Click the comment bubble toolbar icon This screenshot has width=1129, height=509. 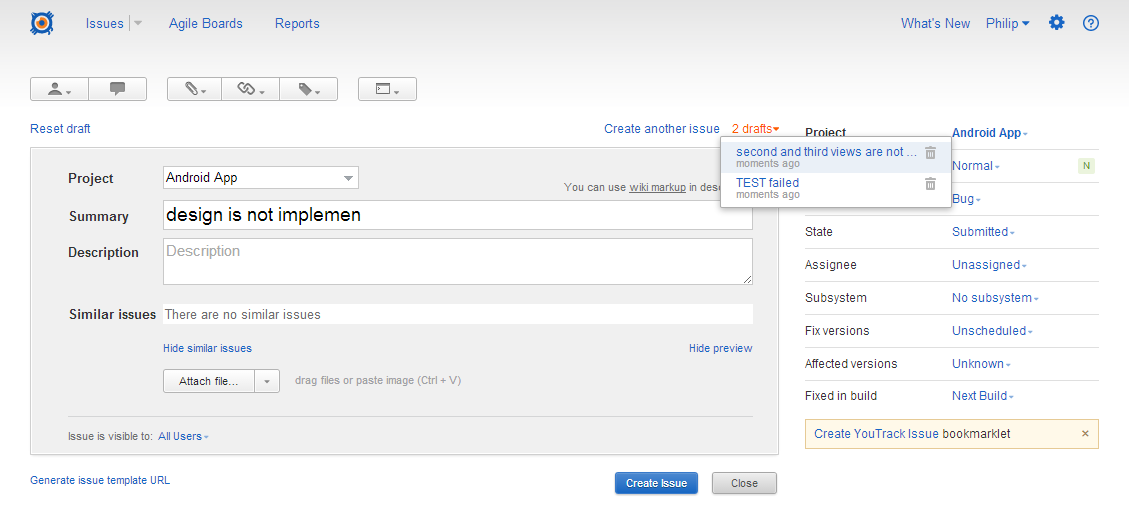click(x=117, y=89)
